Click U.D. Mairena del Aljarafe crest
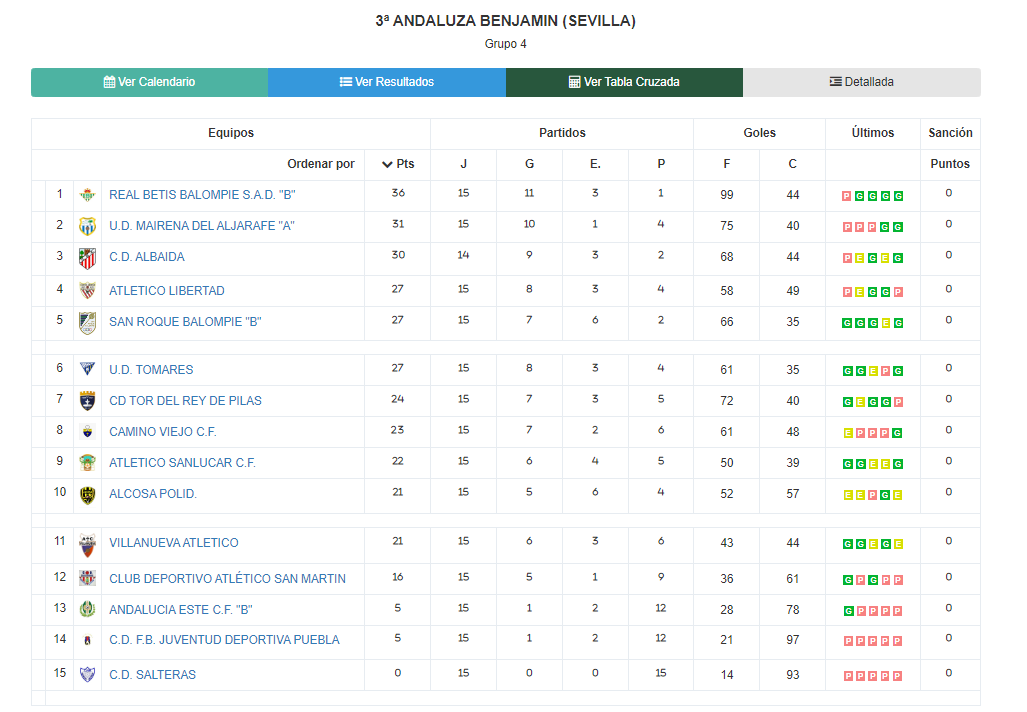The width and height of the screenshot is (1027, 712). [87, 226]
